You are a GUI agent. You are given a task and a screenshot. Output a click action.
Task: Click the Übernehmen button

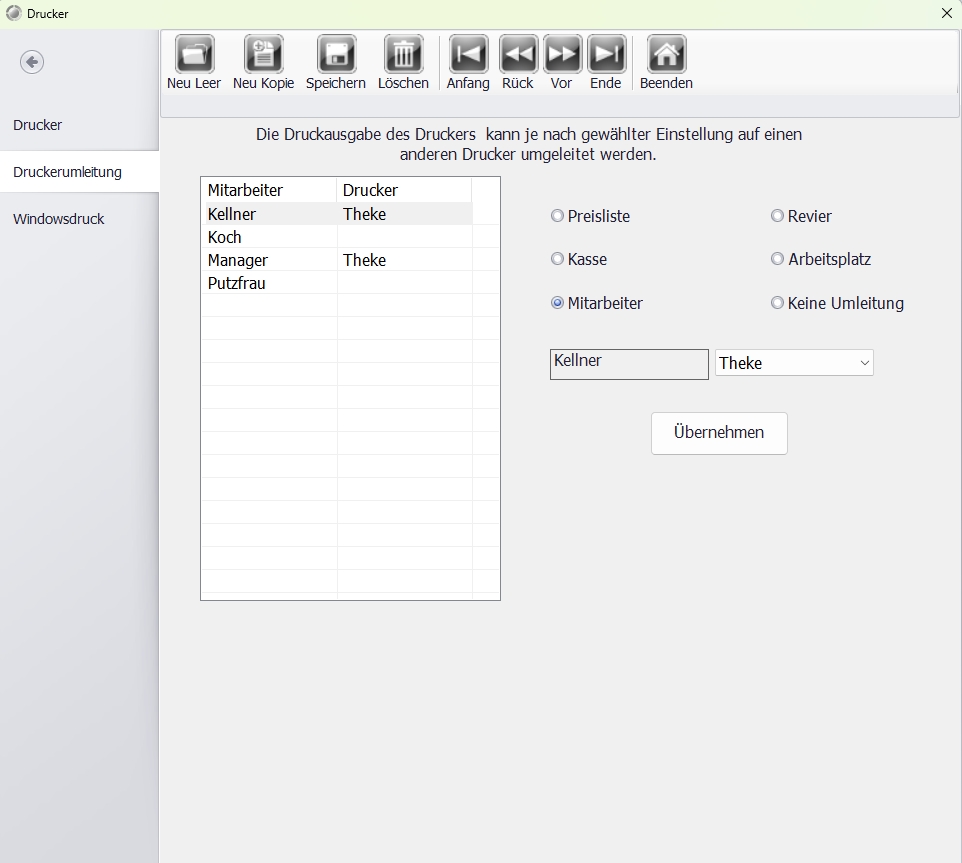coord(719,433)
